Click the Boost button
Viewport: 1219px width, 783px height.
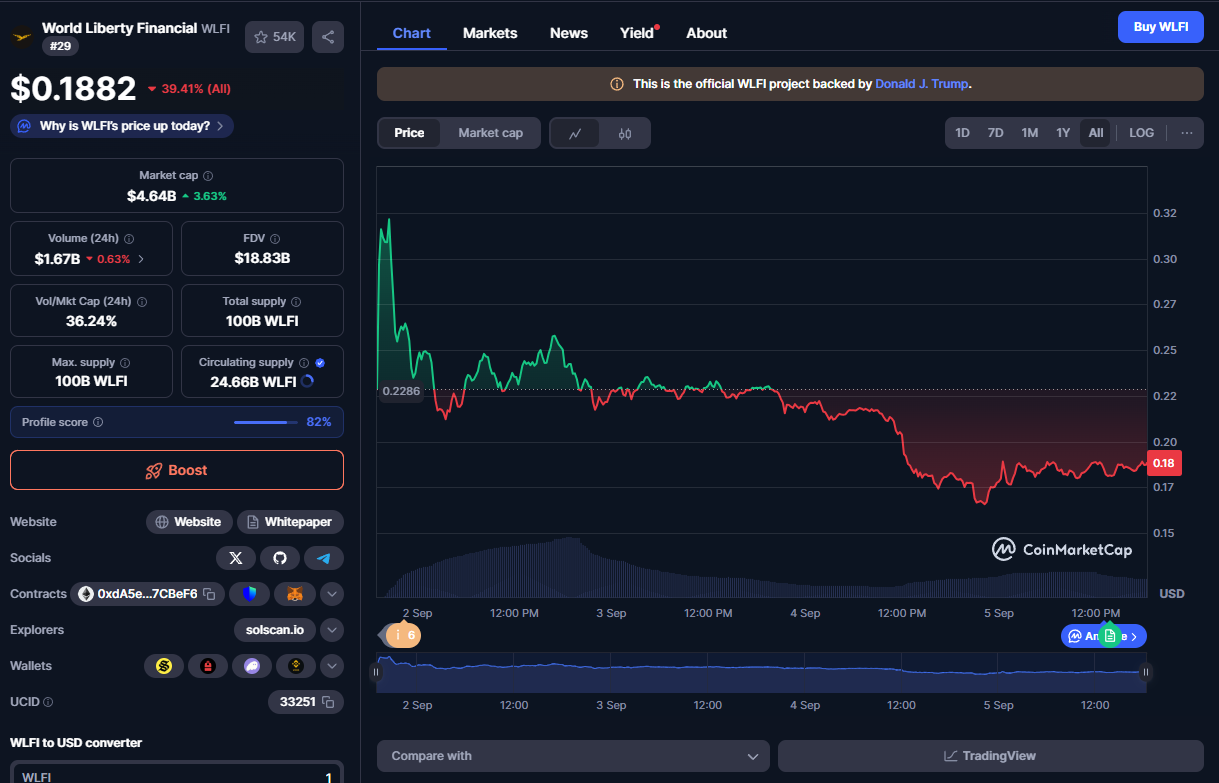coord(177,470)
